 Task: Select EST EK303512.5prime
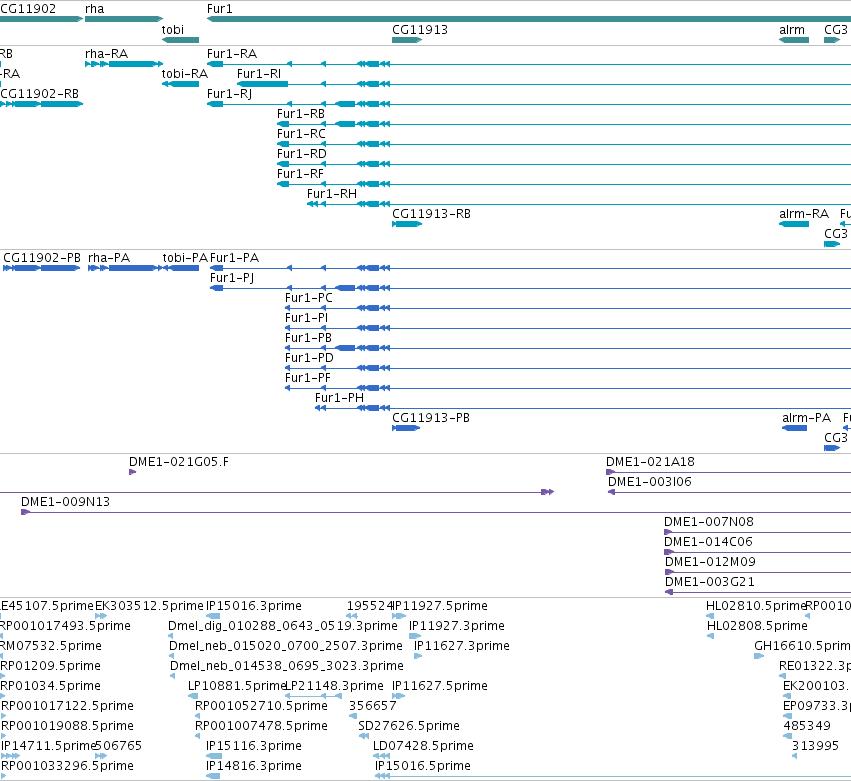149,607
